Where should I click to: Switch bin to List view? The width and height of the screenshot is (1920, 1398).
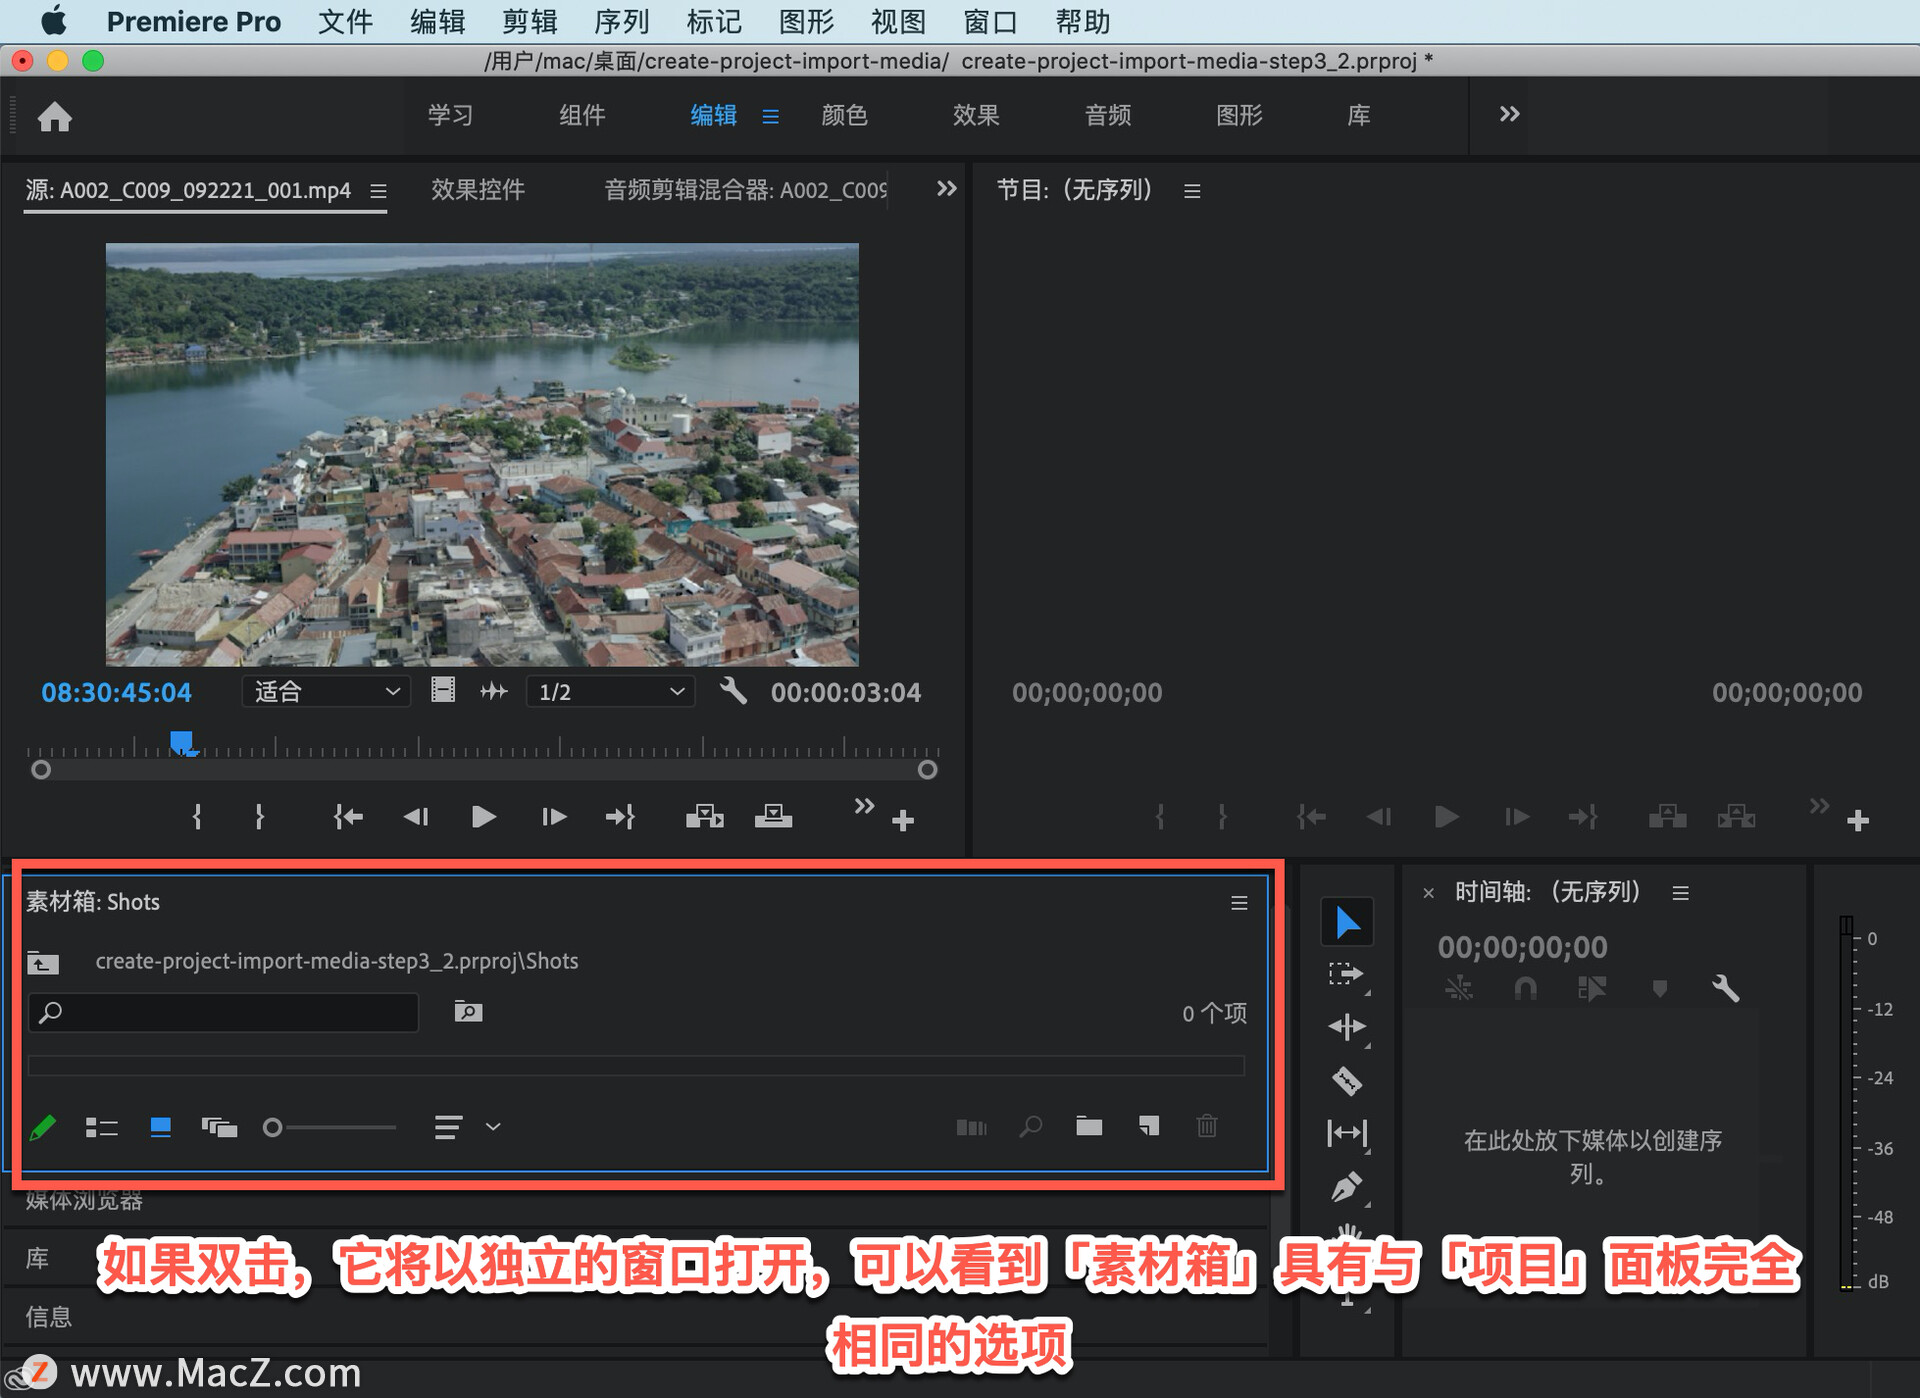tap(102, 1127)
